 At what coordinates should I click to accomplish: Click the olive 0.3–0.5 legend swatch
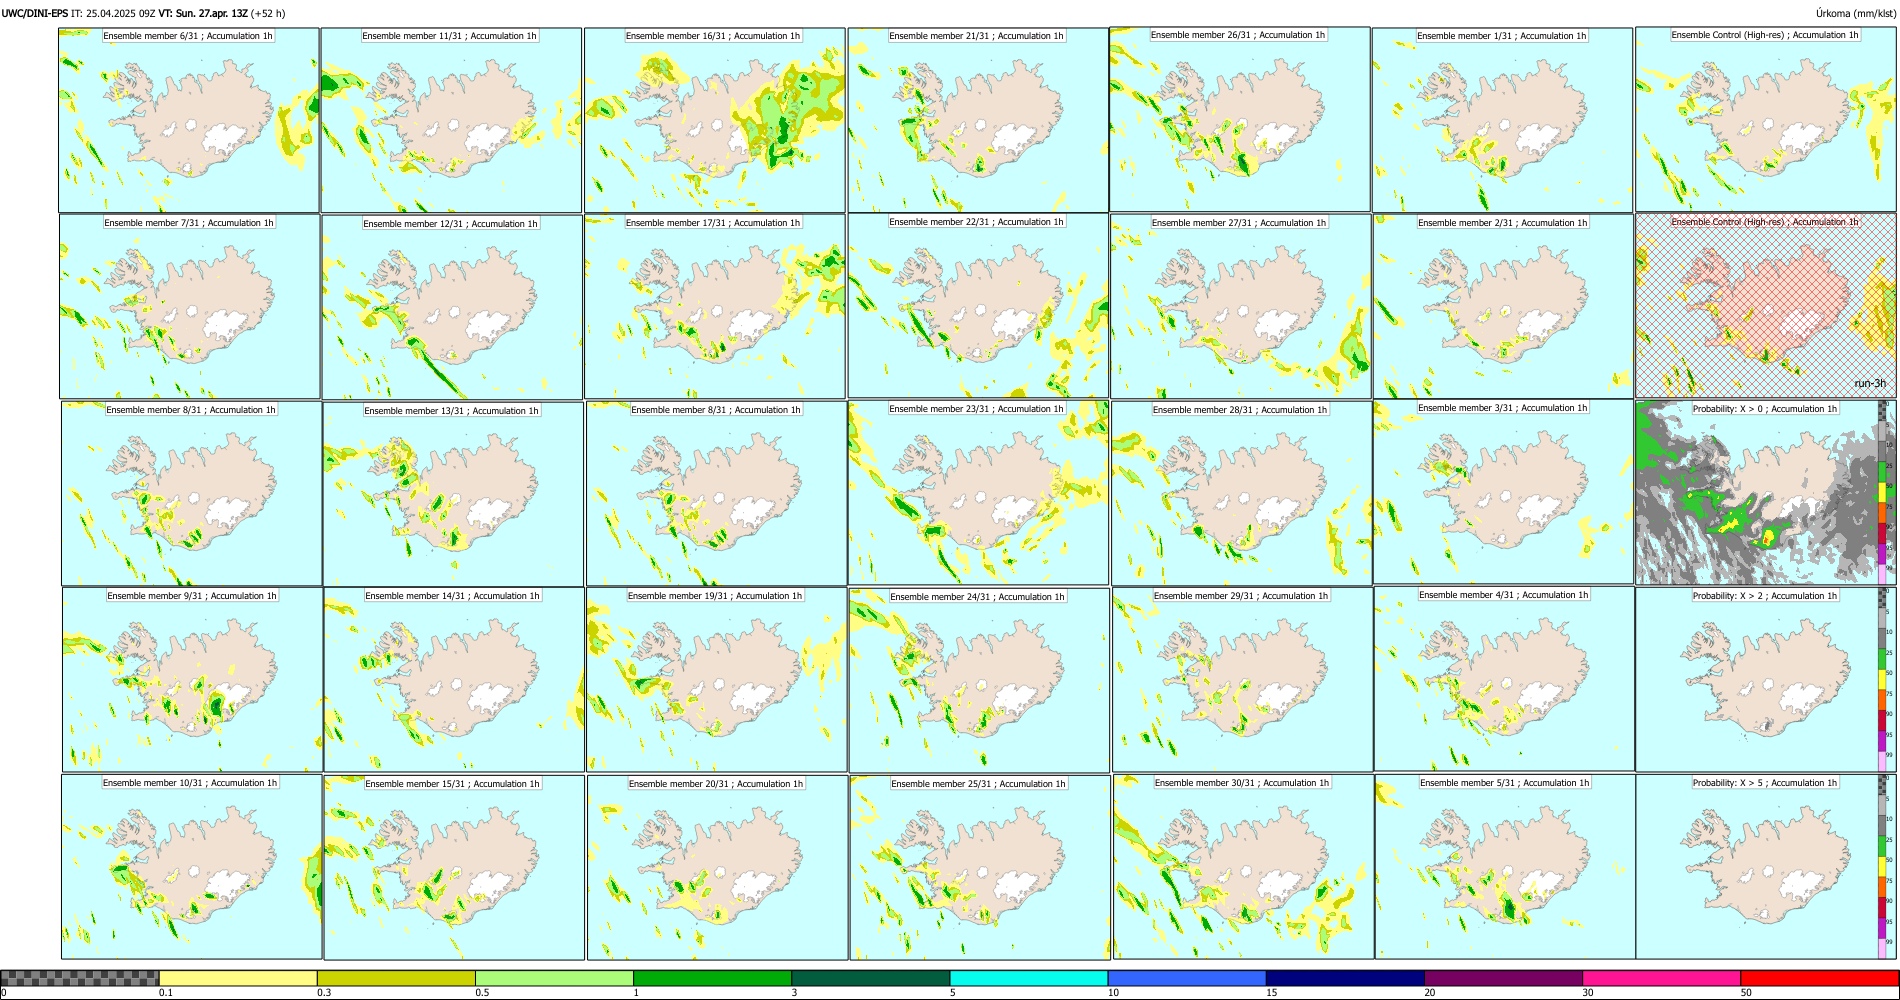coord(396,978)
